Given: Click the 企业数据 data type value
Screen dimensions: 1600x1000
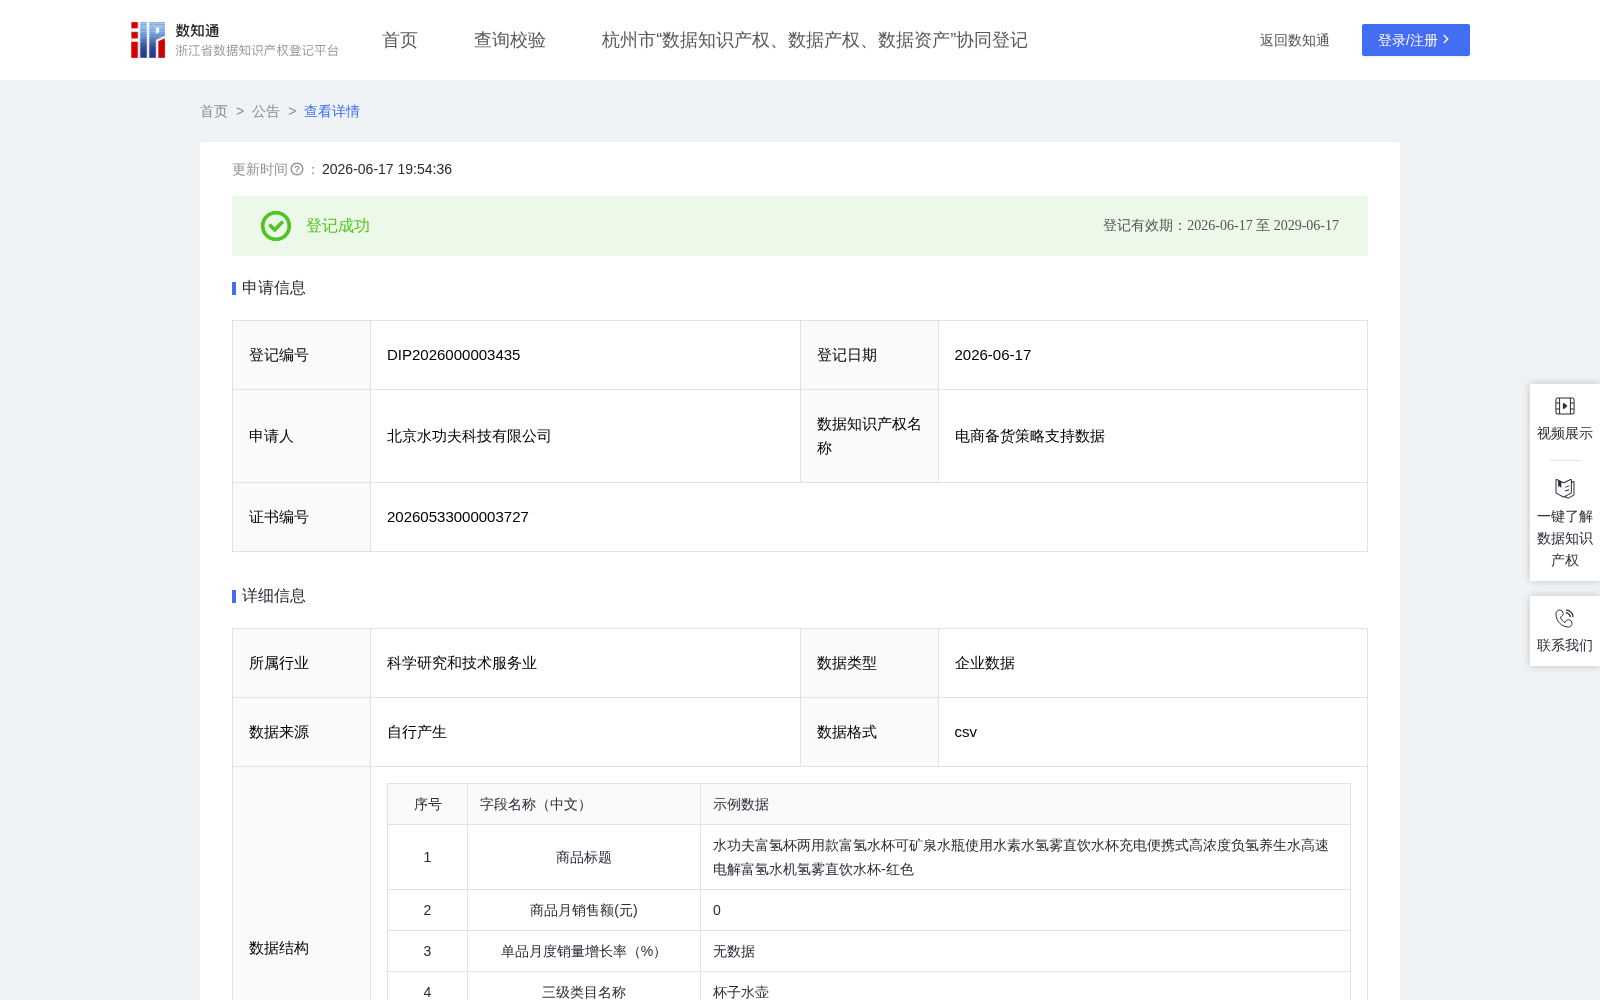Looking at the screenshot, I should [x=985, y=663].
